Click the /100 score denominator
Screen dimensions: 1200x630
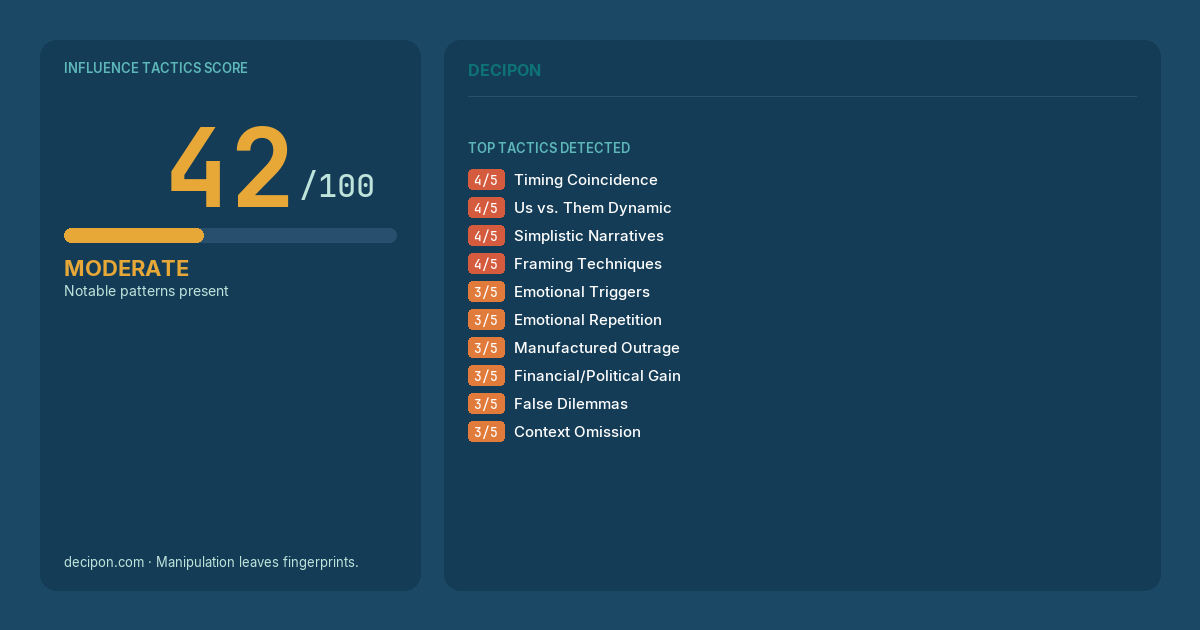point(337,186)
